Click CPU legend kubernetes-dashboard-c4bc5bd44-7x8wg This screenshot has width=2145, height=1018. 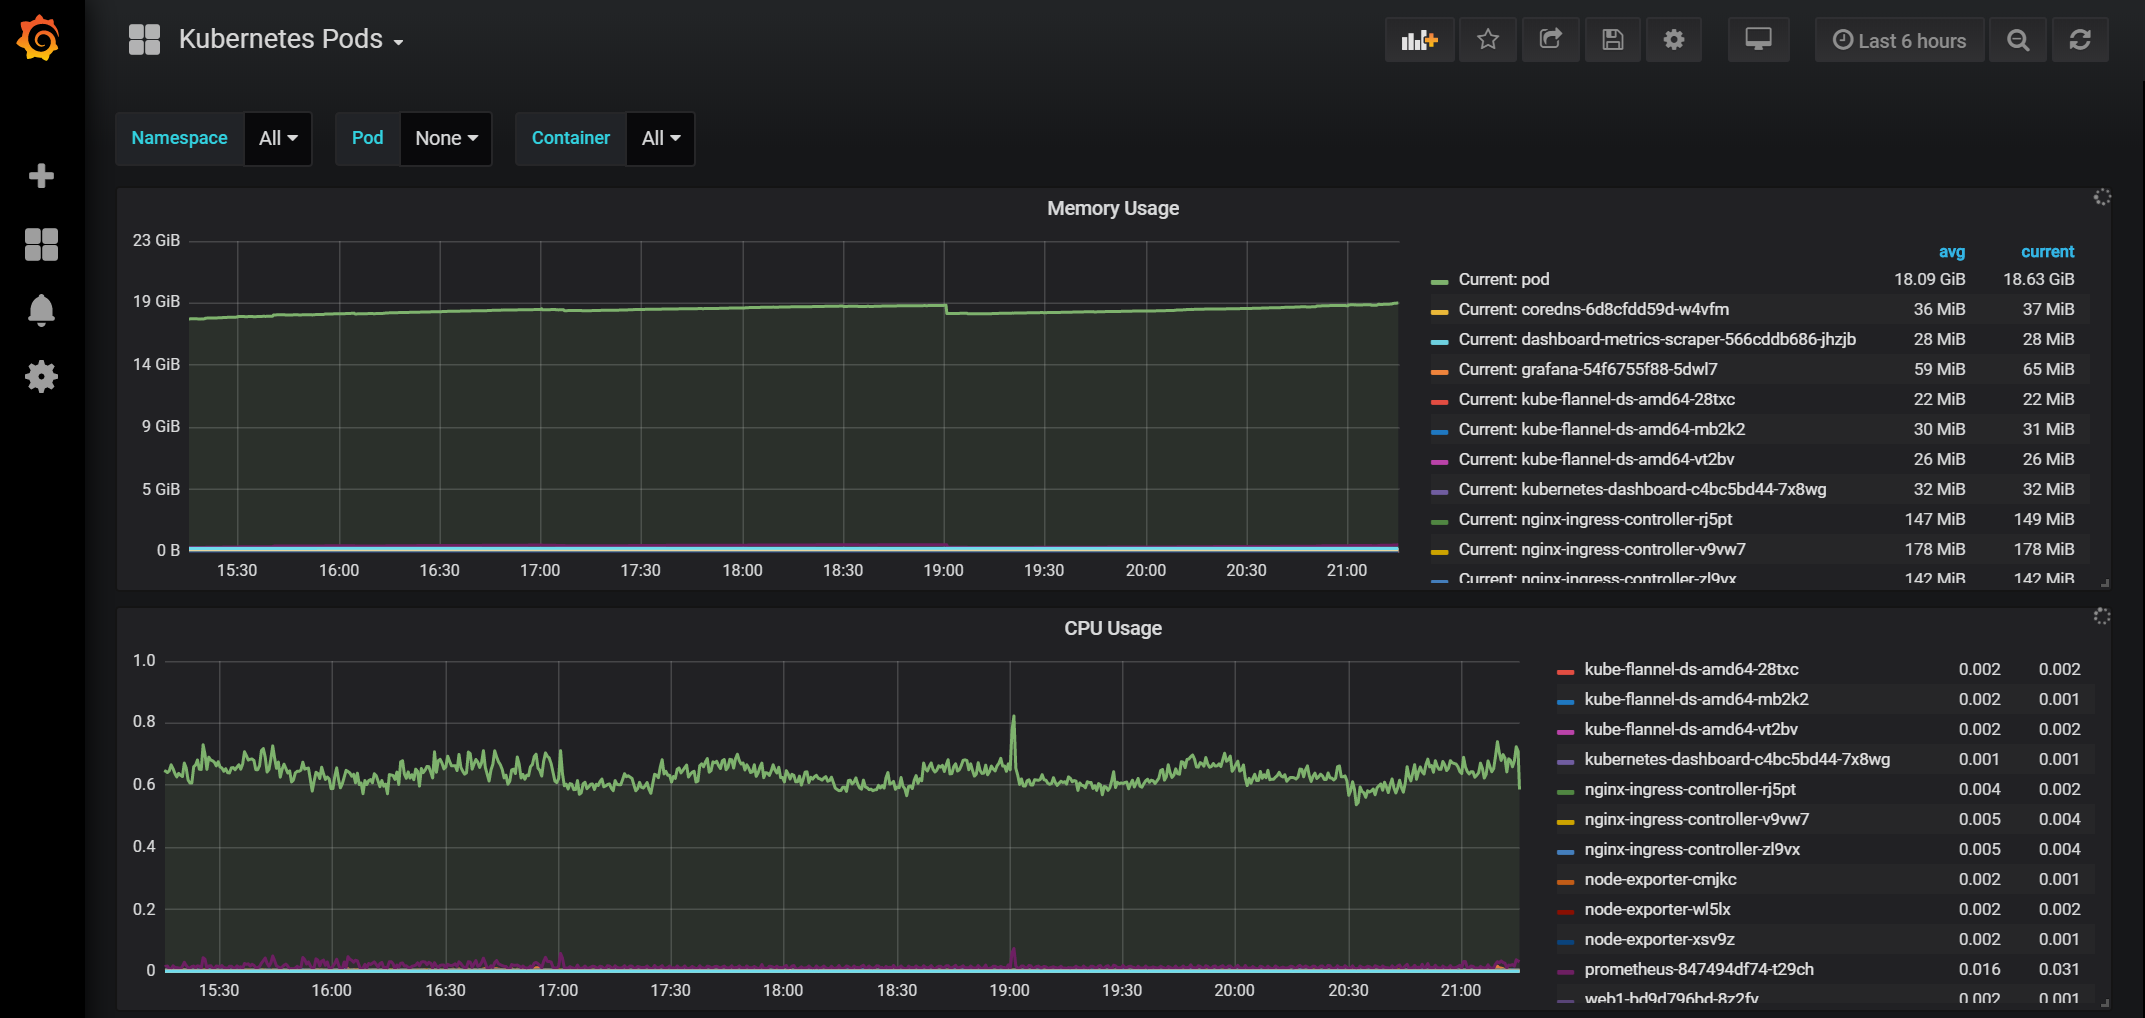tap(1737, 759)
